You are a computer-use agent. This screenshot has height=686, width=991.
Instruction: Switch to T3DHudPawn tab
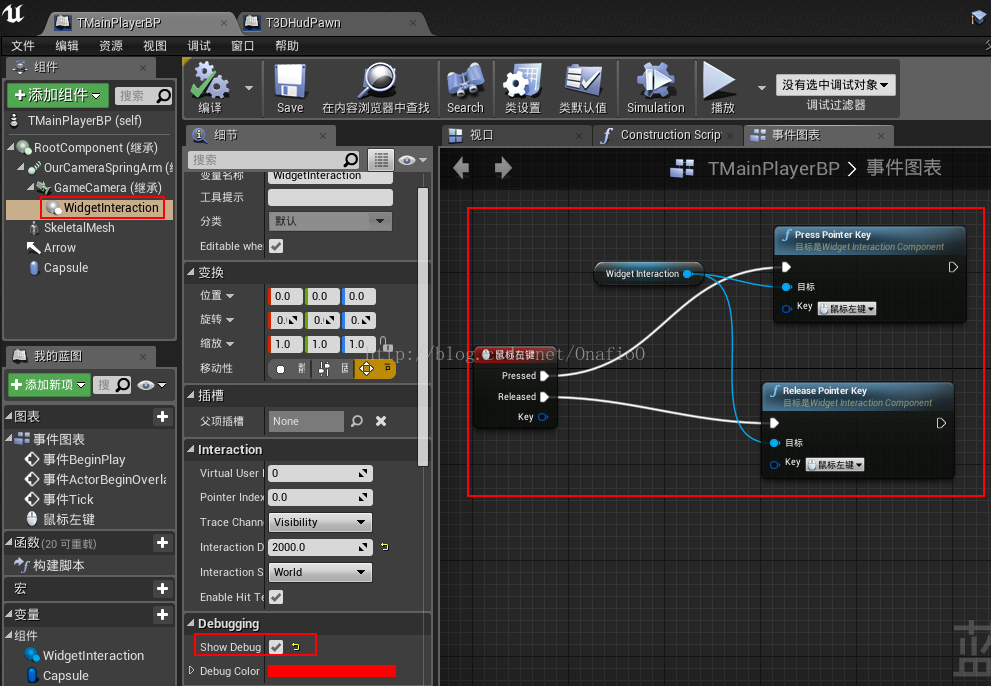pos(331,23)
